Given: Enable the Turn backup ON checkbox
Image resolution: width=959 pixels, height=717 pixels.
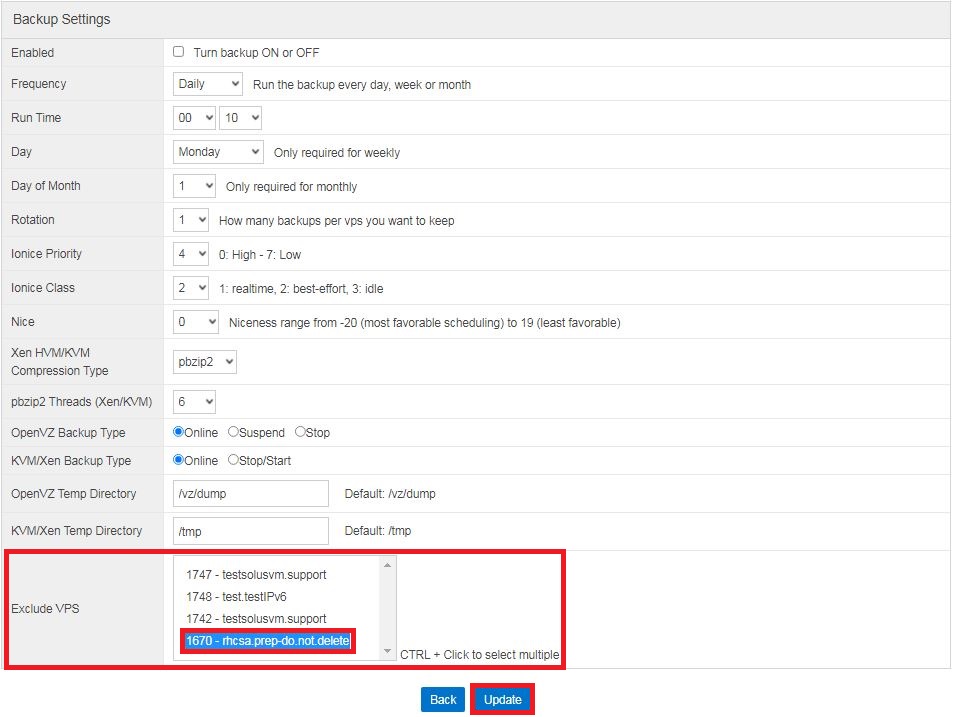Looking at the screenshot, I should point(179,52).
